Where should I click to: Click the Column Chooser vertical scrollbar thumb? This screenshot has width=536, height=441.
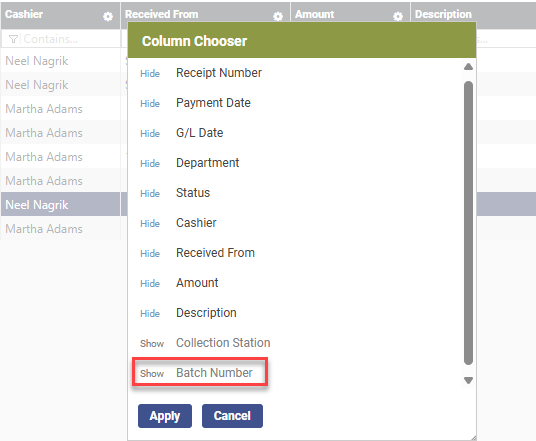[468, 223]
